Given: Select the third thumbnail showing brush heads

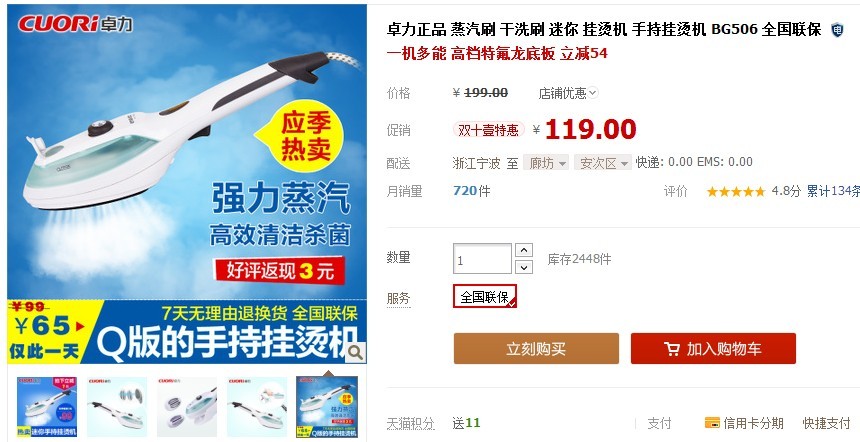Looking at the screenshot, I should [x=187, y=406].
